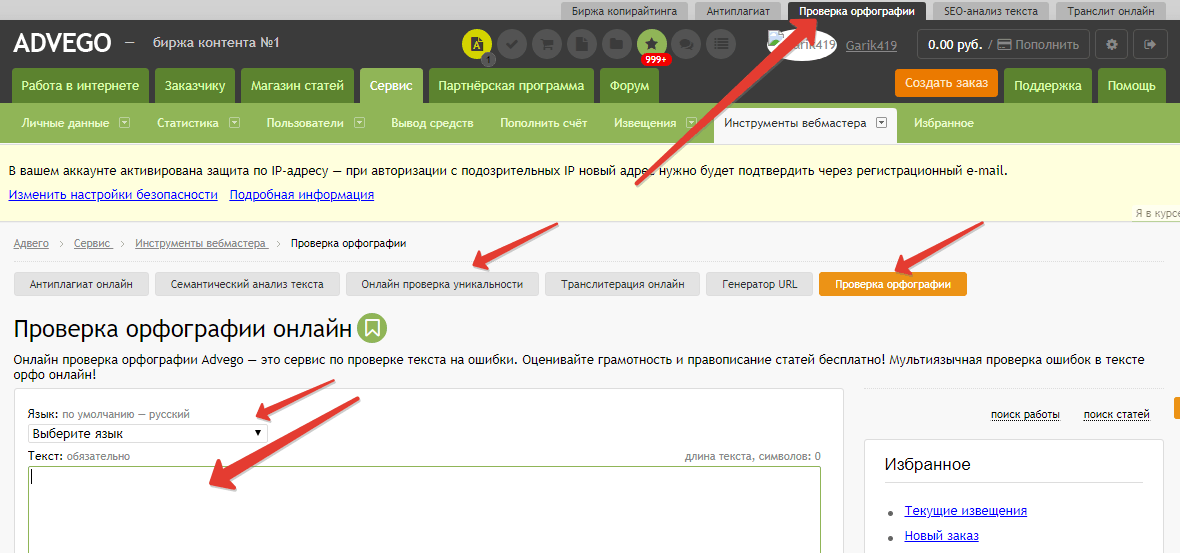Expand the Пользователи dropdown arrow
Viewport: 1180px width, 553px height.
coord(360,123)
